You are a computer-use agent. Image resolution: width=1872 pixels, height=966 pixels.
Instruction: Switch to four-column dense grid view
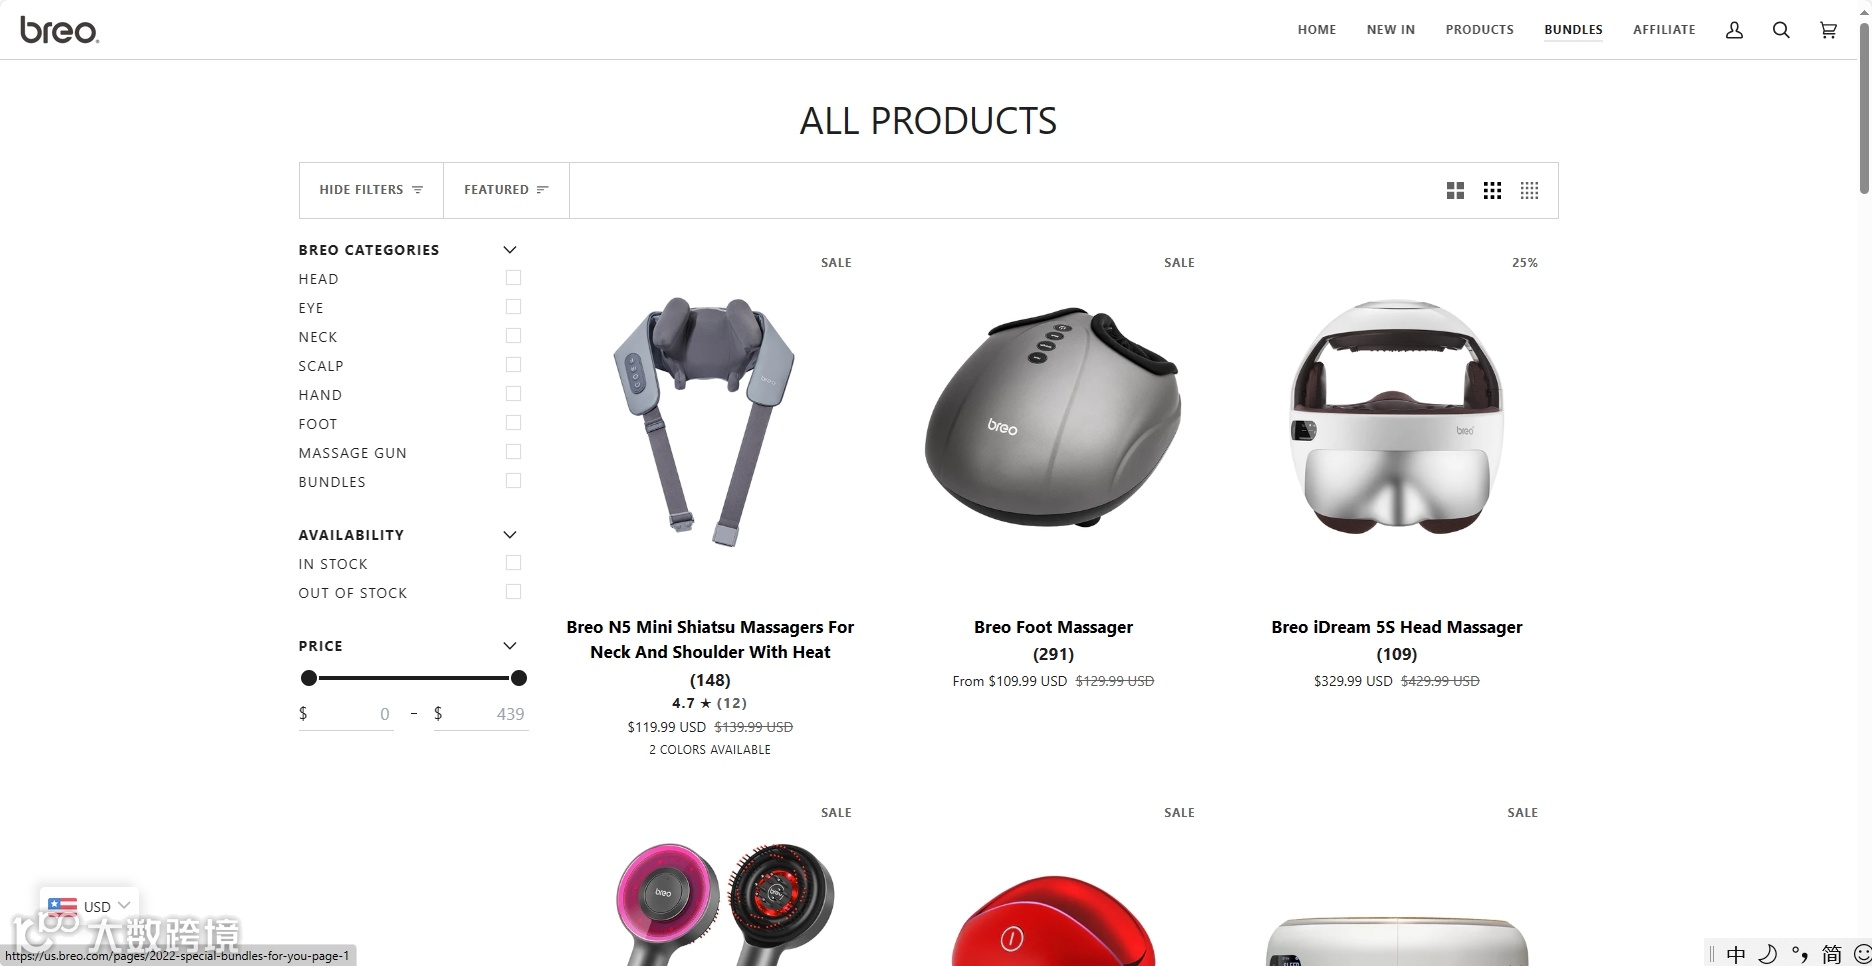(1529, 190)
